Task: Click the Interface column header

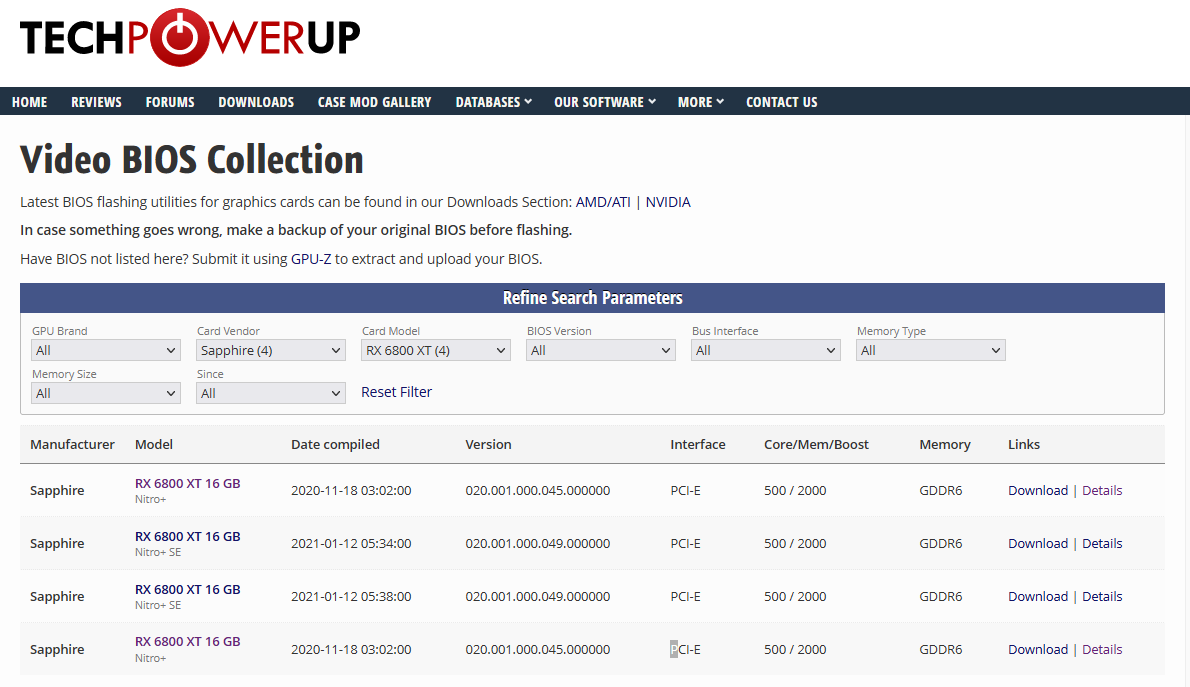Action: click(697, 445)
